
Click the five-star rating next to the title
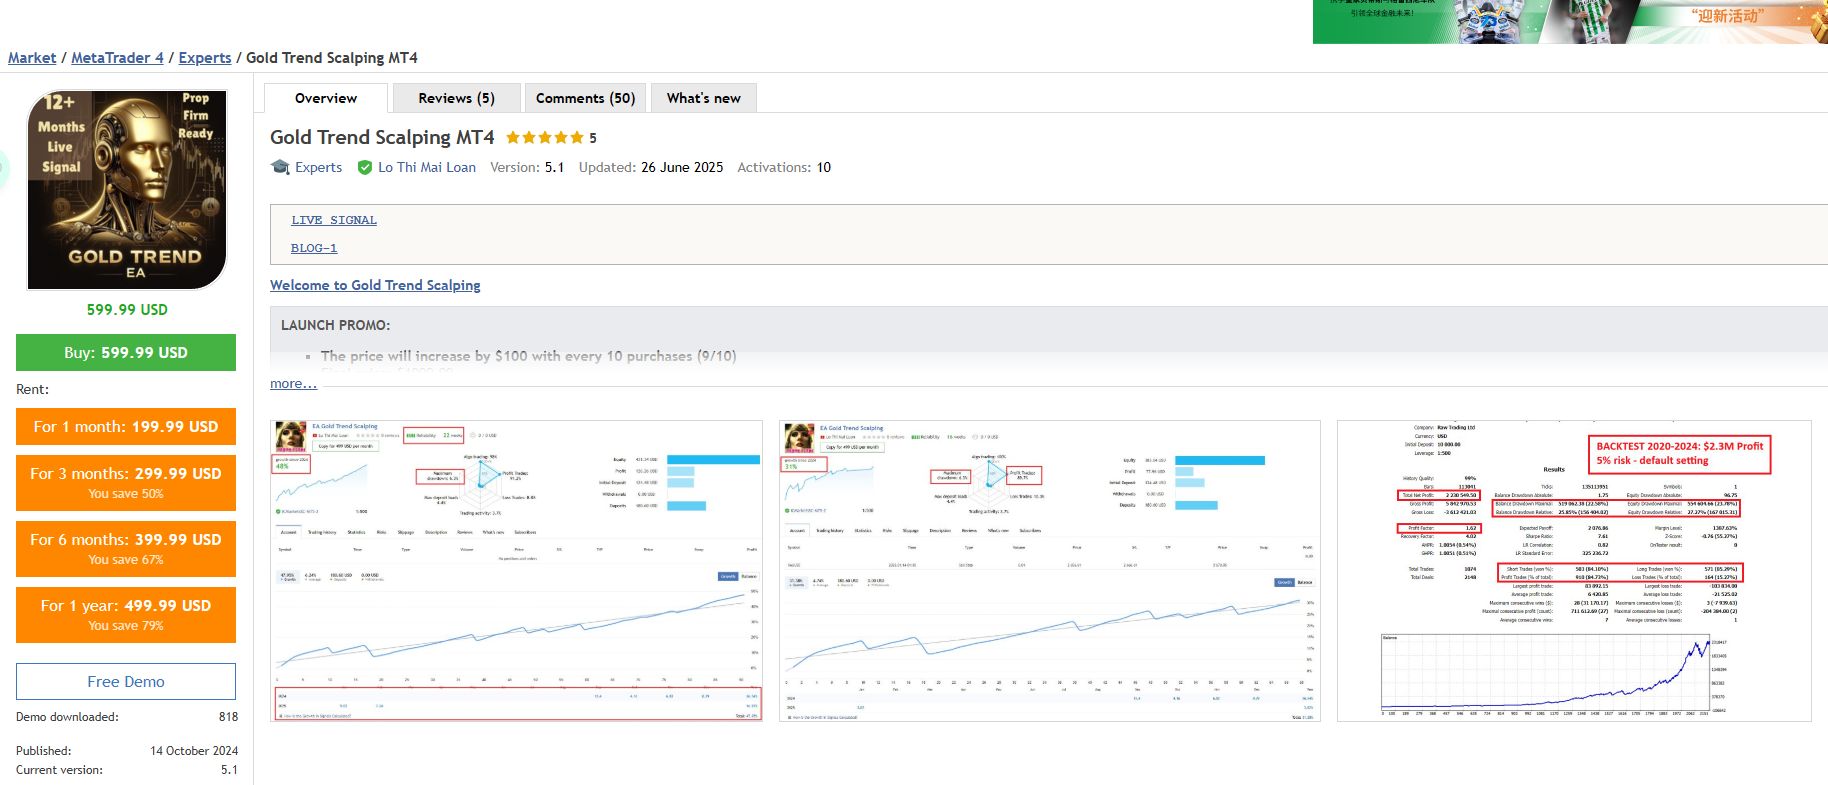544,138
